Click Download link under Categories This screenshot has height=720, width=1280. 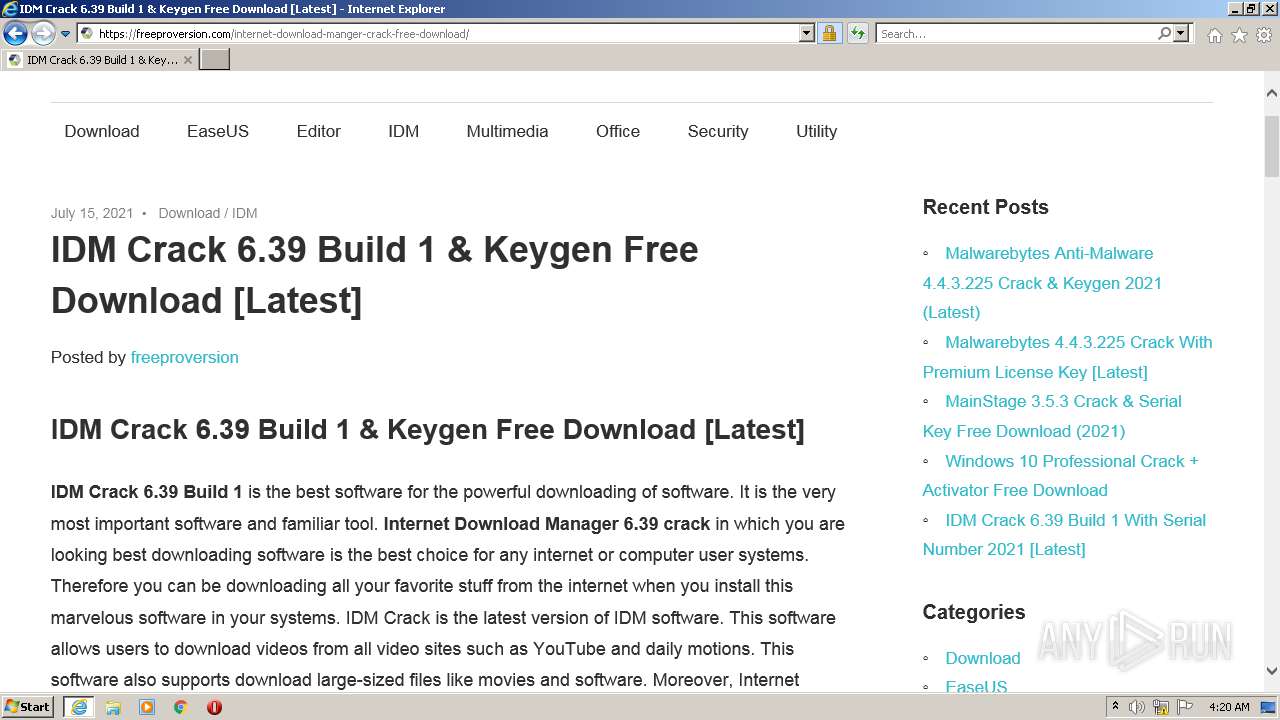(x=983, y=658)
